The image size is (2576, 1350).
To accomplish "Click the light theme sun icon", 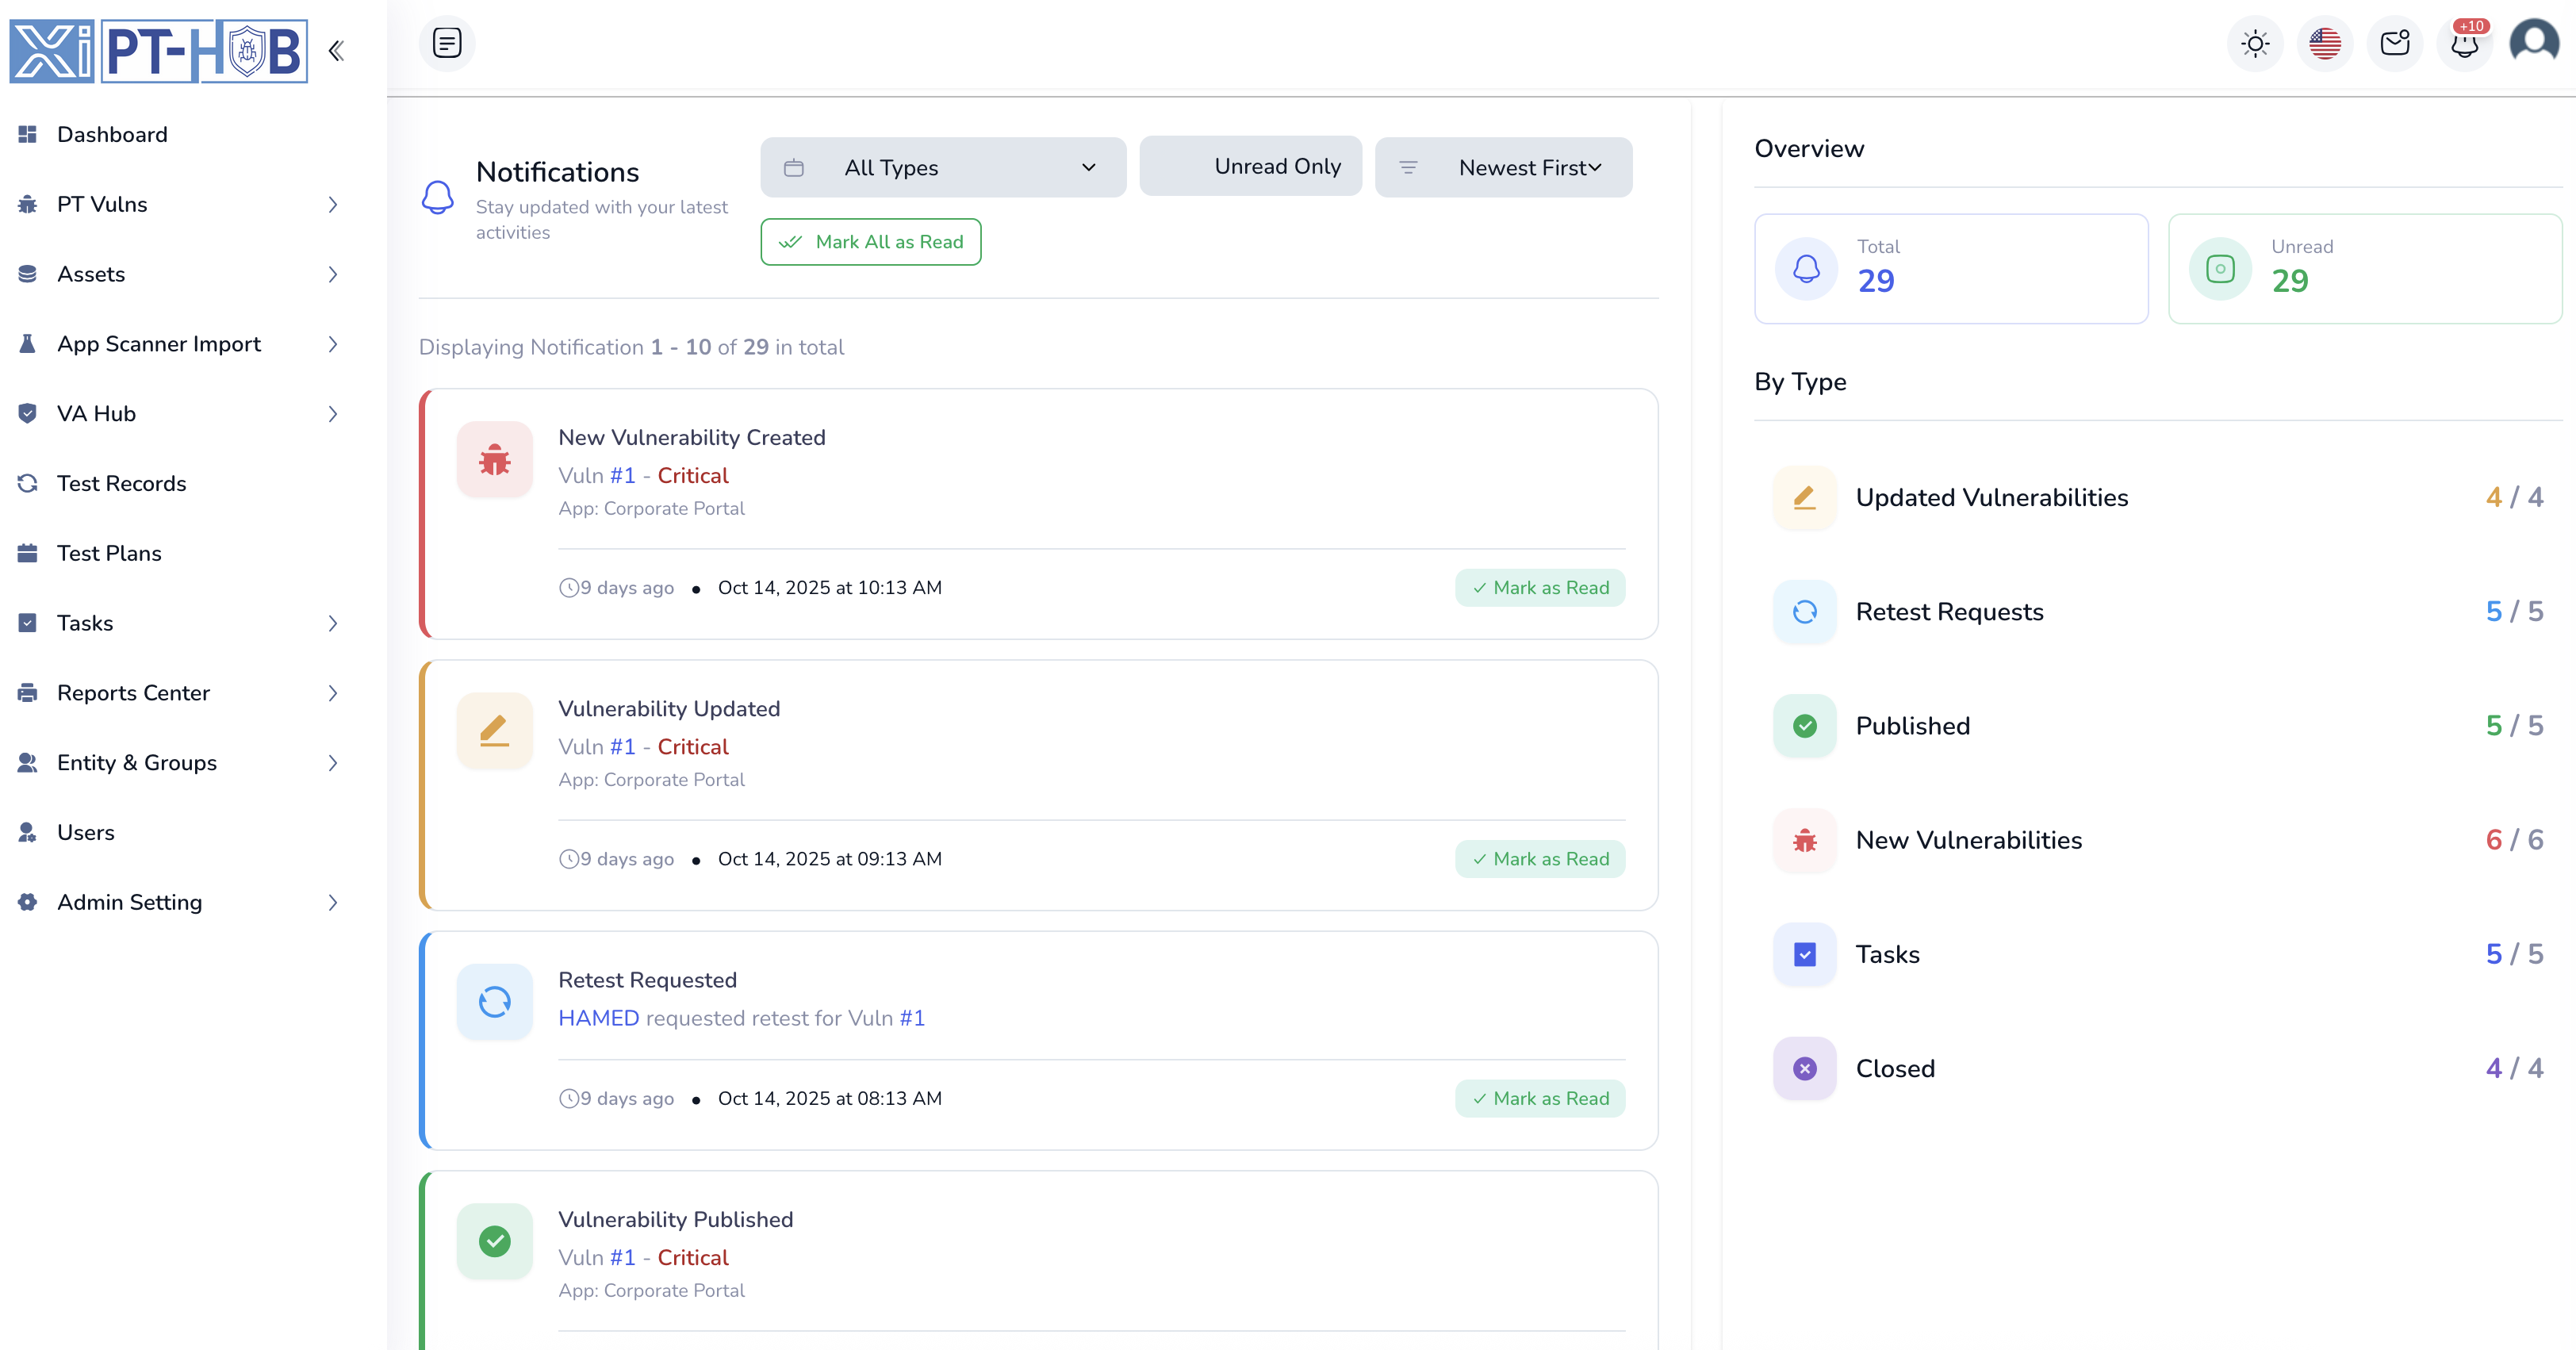I will coord(2255,44).
